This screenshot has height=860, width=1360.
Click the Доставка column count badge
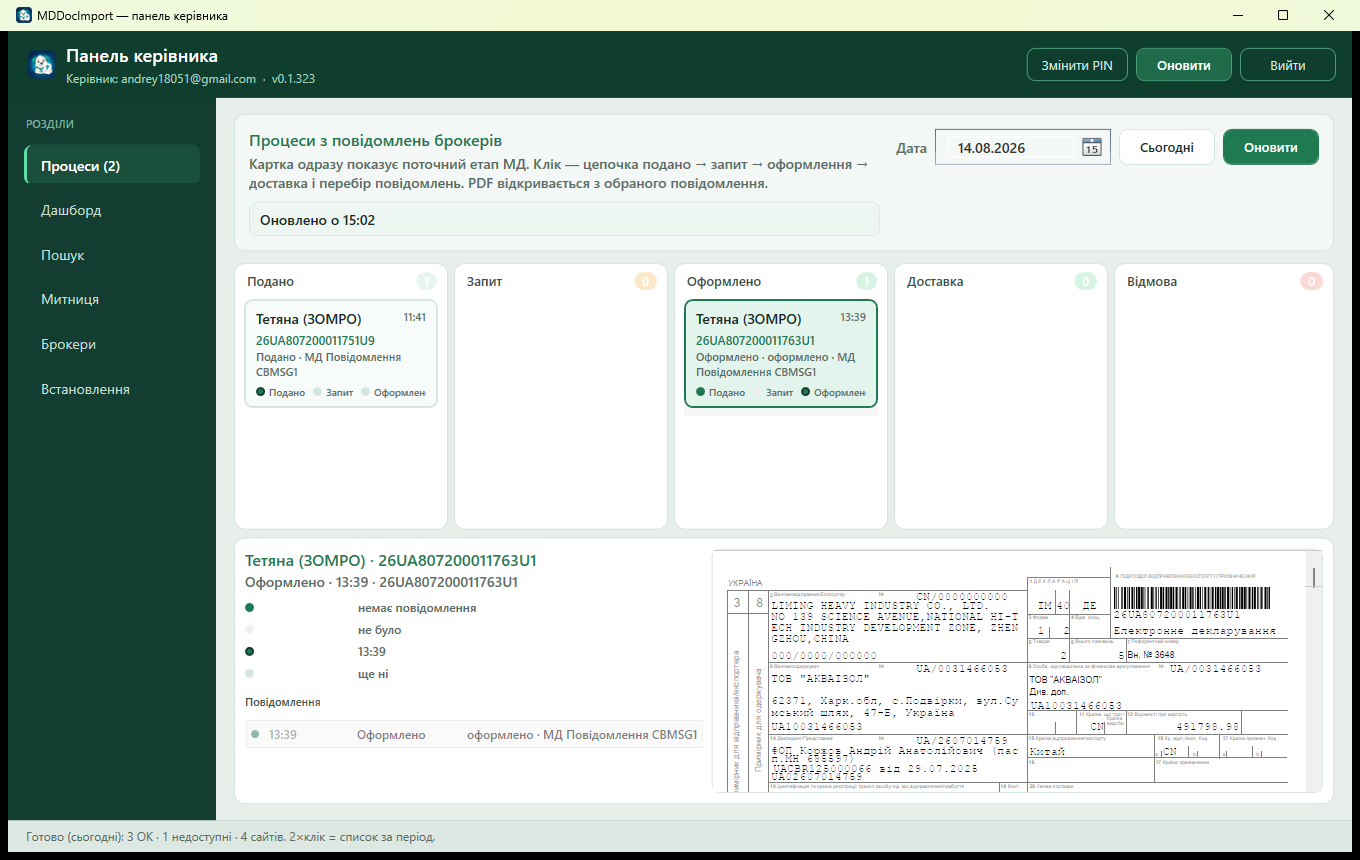(x=1085, y=282)
